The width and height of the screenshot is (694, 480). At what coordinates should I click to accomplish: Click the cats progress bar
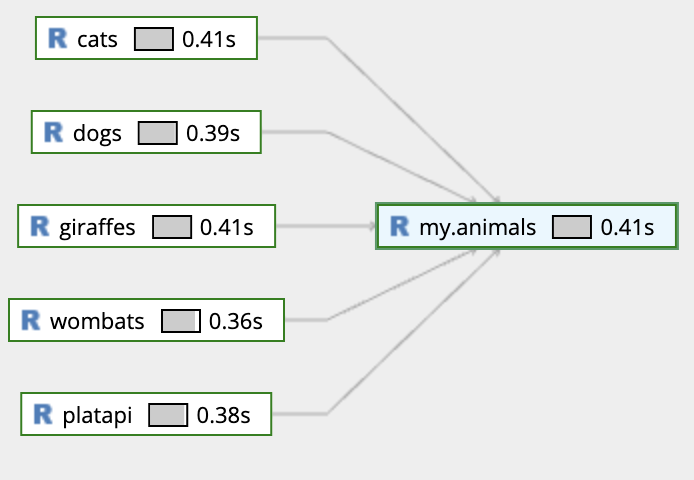click(x=154, y=39)
